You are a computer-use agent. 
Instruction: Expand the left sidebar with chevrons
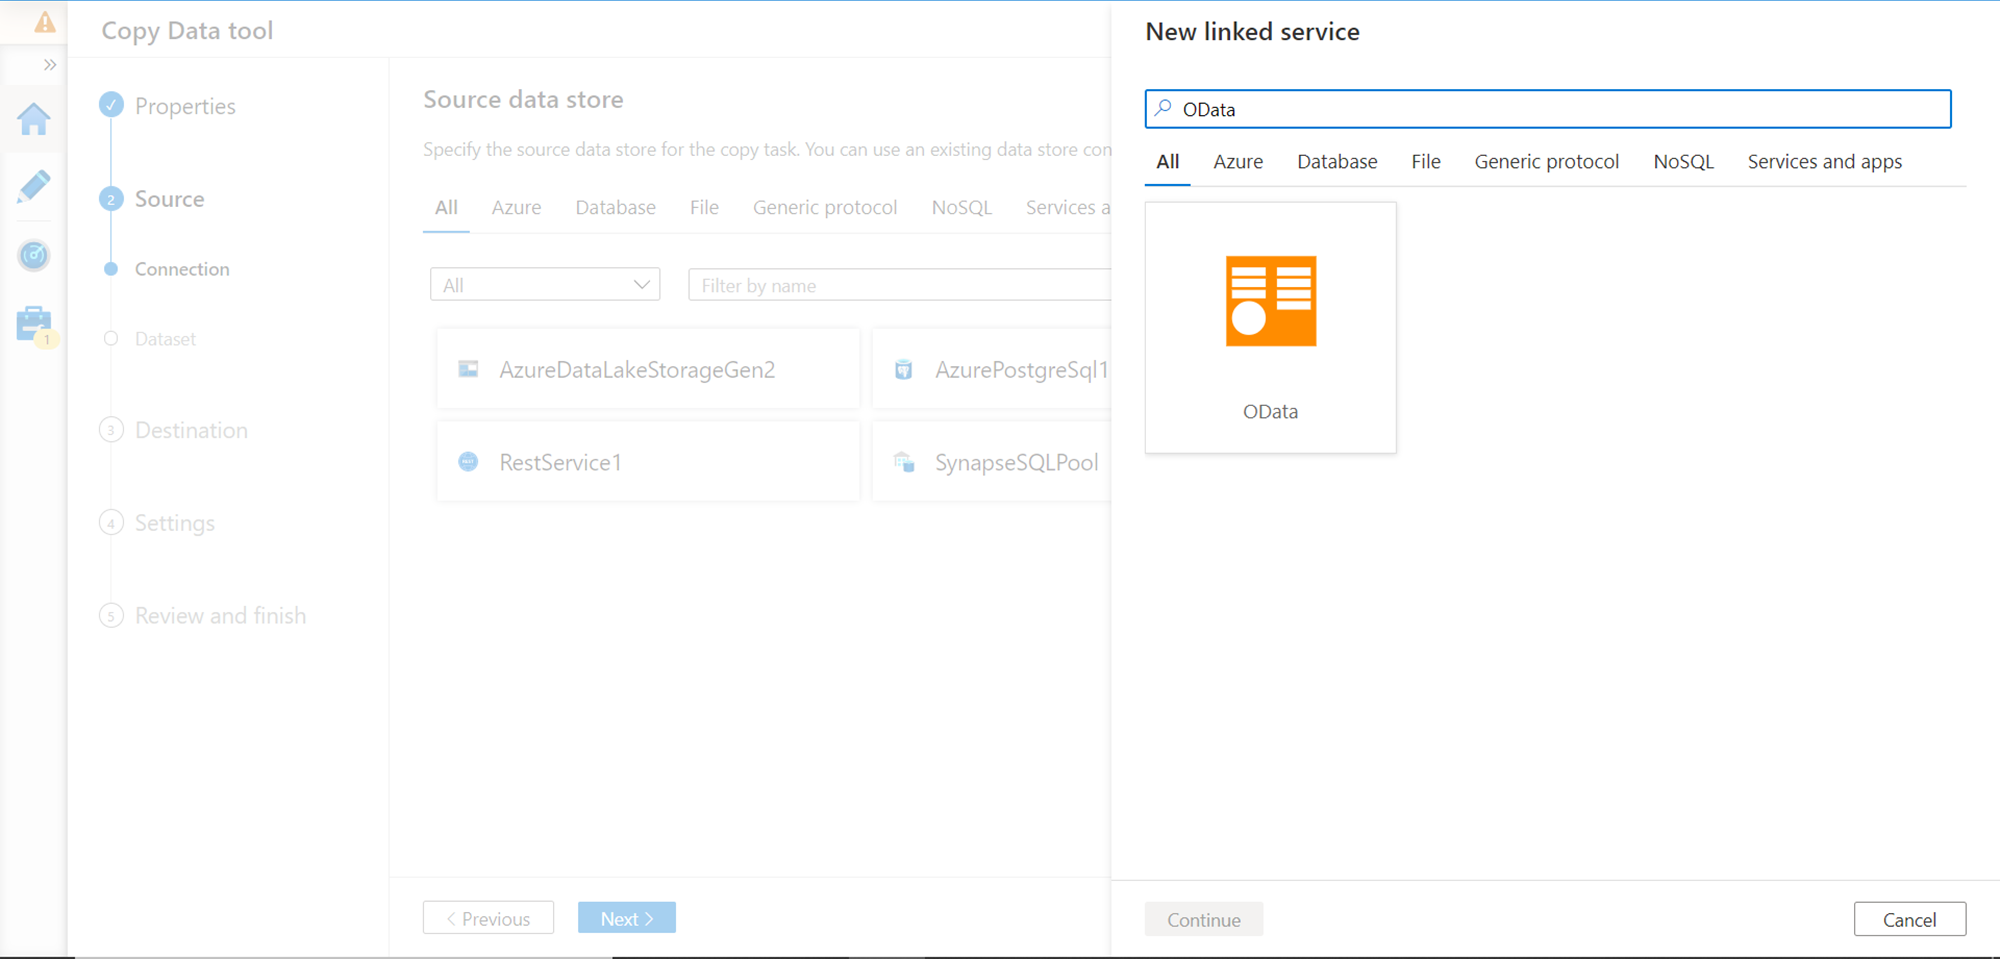click(x=49, y=65)
